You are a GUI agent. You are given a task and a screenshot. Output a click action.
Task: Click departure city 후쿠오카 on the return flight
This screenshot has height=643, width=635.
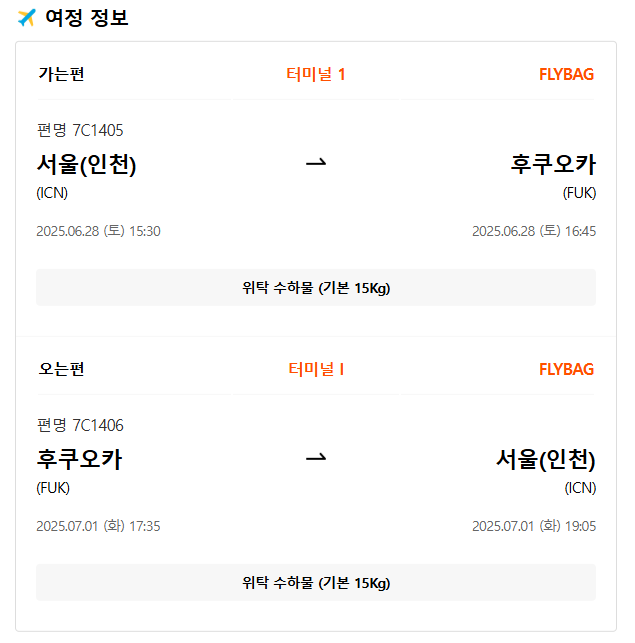(79, 460)
